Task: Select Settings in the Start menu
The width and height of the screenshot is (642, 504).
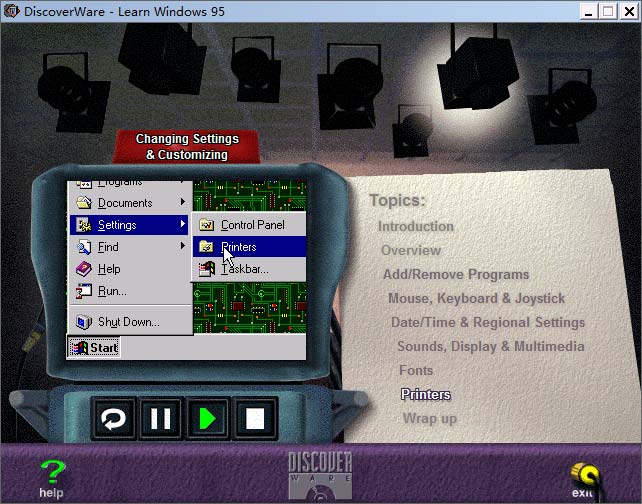Action: [129, 225]
